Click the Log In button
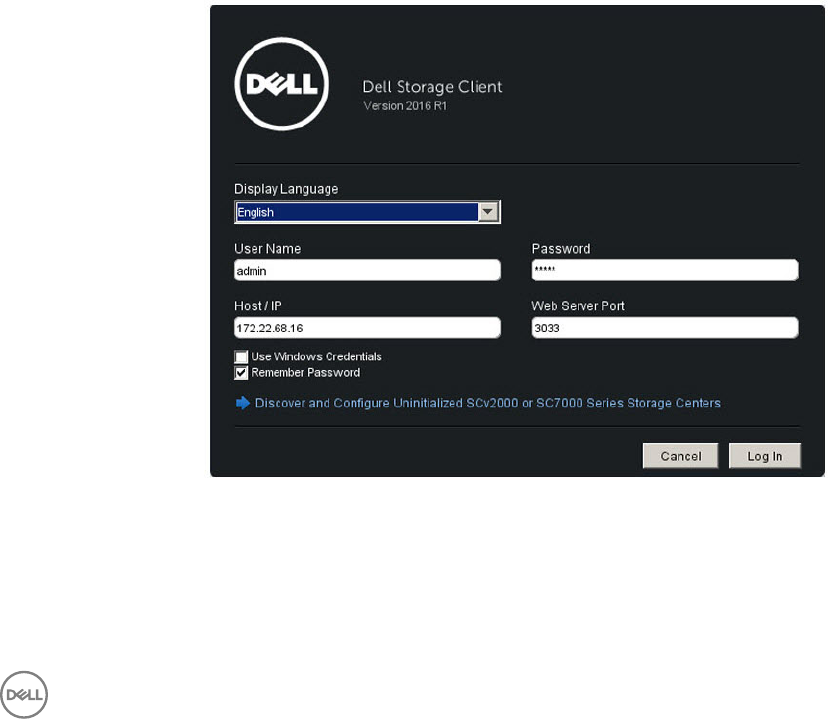 764,456
